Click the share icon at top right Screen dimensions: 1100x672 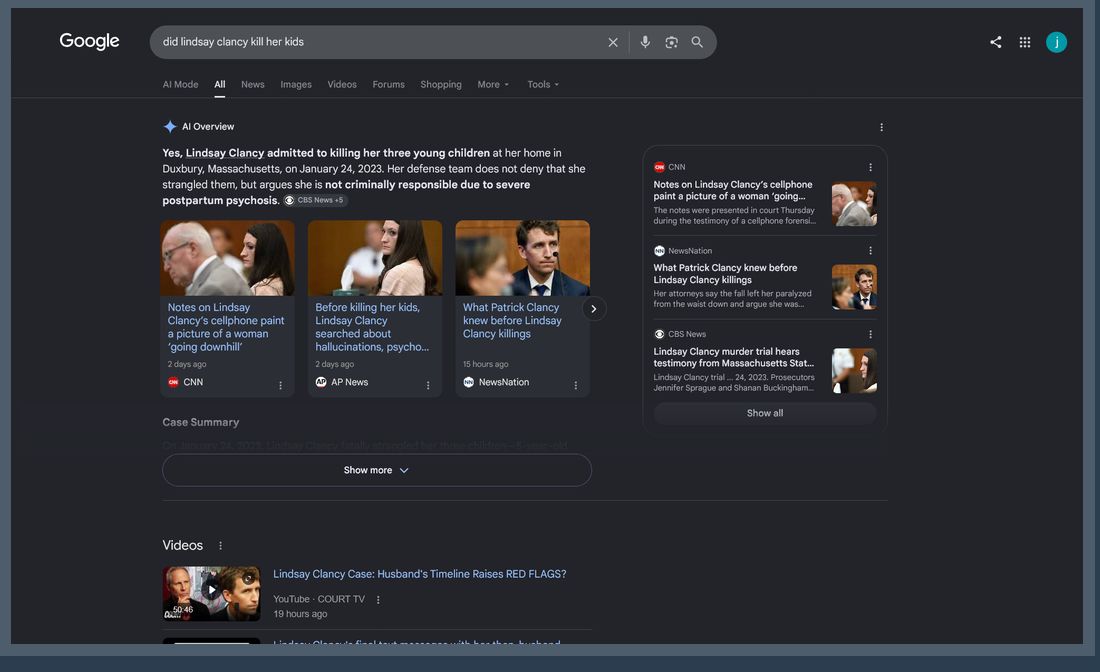point(995,42)
